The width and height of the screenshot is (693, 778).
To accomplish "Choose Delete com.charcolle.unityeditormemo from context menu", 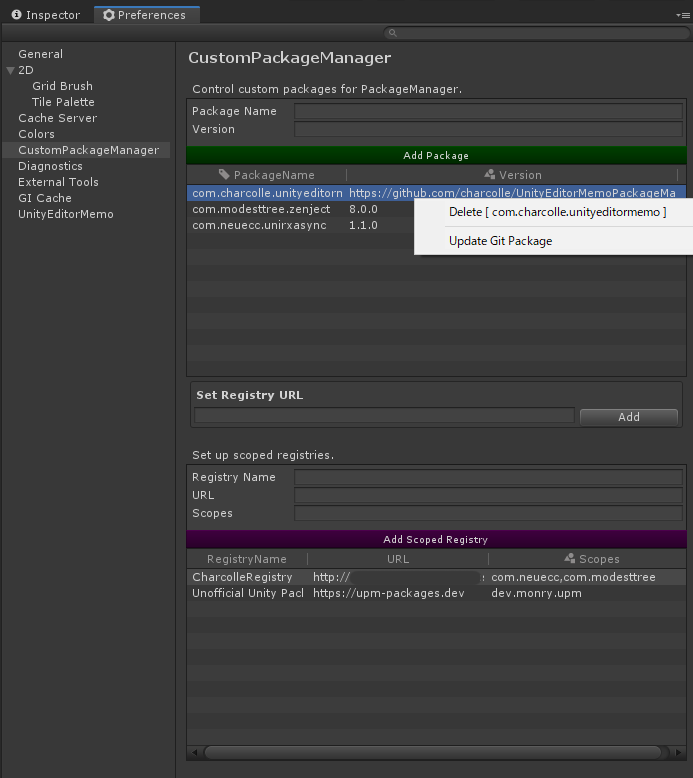I will [557, 212].
